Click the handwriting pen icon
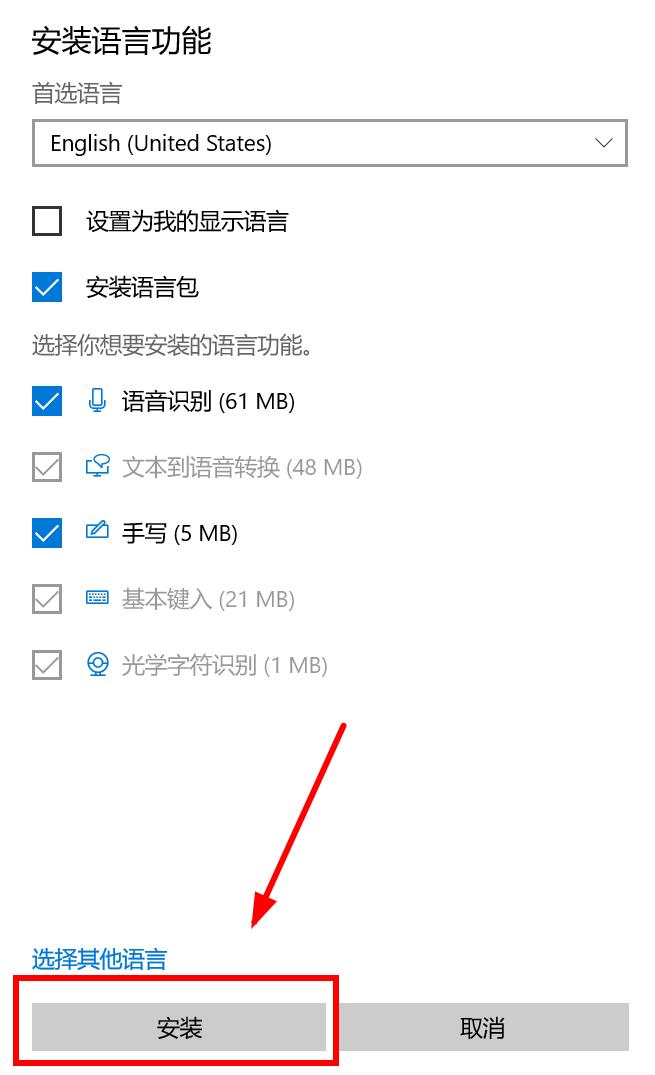The width and height of the screenshot is (655, 1075). point(97,531)
